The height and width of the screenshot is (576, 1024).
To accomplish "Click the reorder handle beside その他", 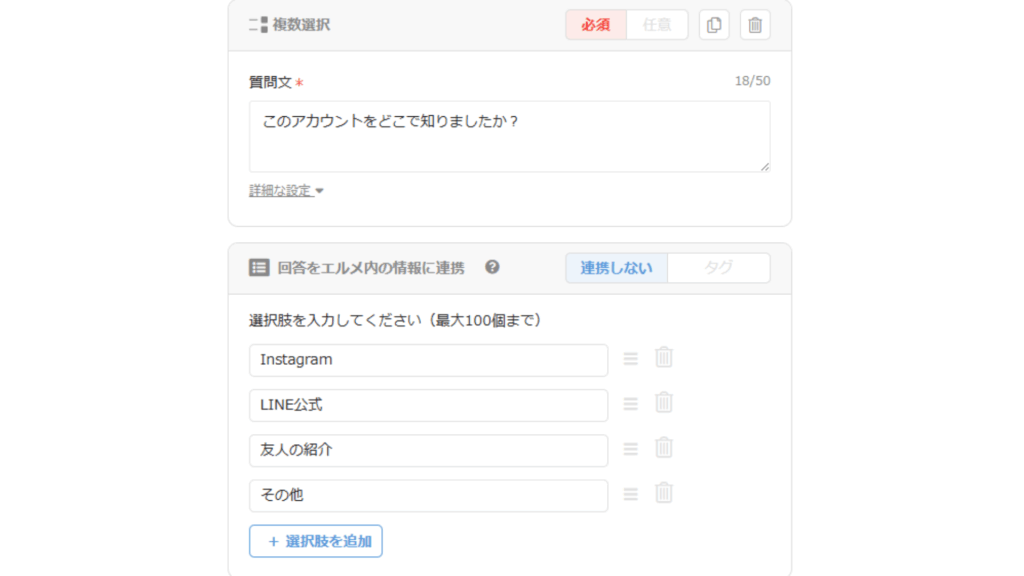I will (631, 493).
